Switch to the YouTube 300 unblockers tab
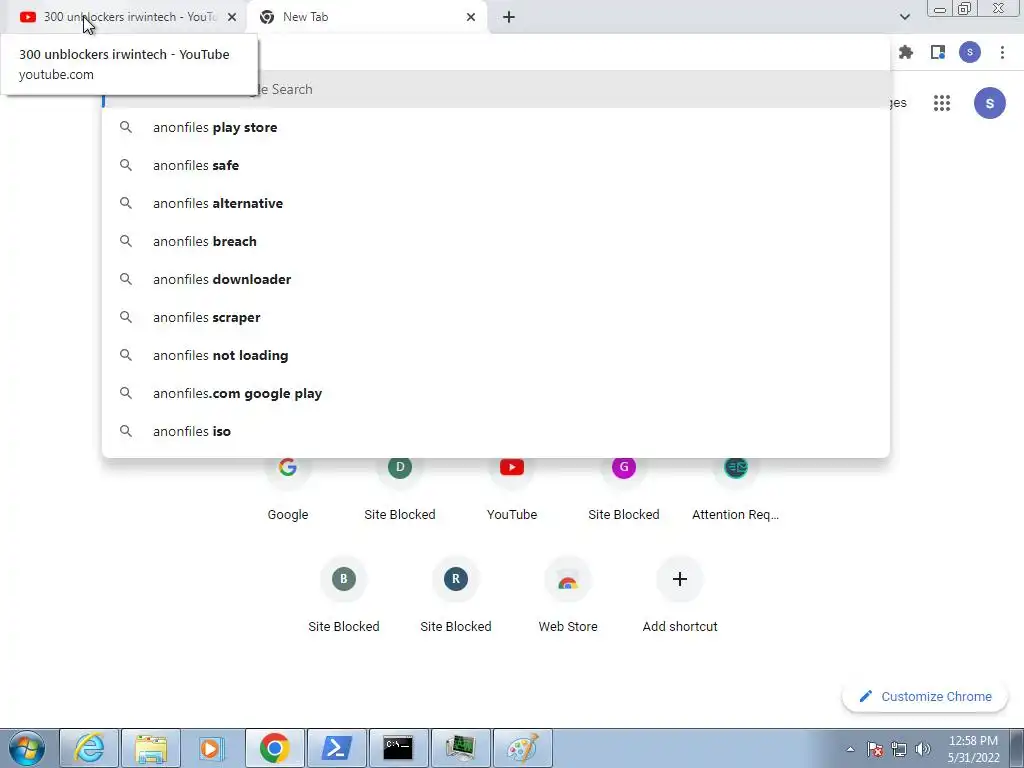The height and width of the screenshot is (768, 1024). pyautogui.click(x=124, y=17)
